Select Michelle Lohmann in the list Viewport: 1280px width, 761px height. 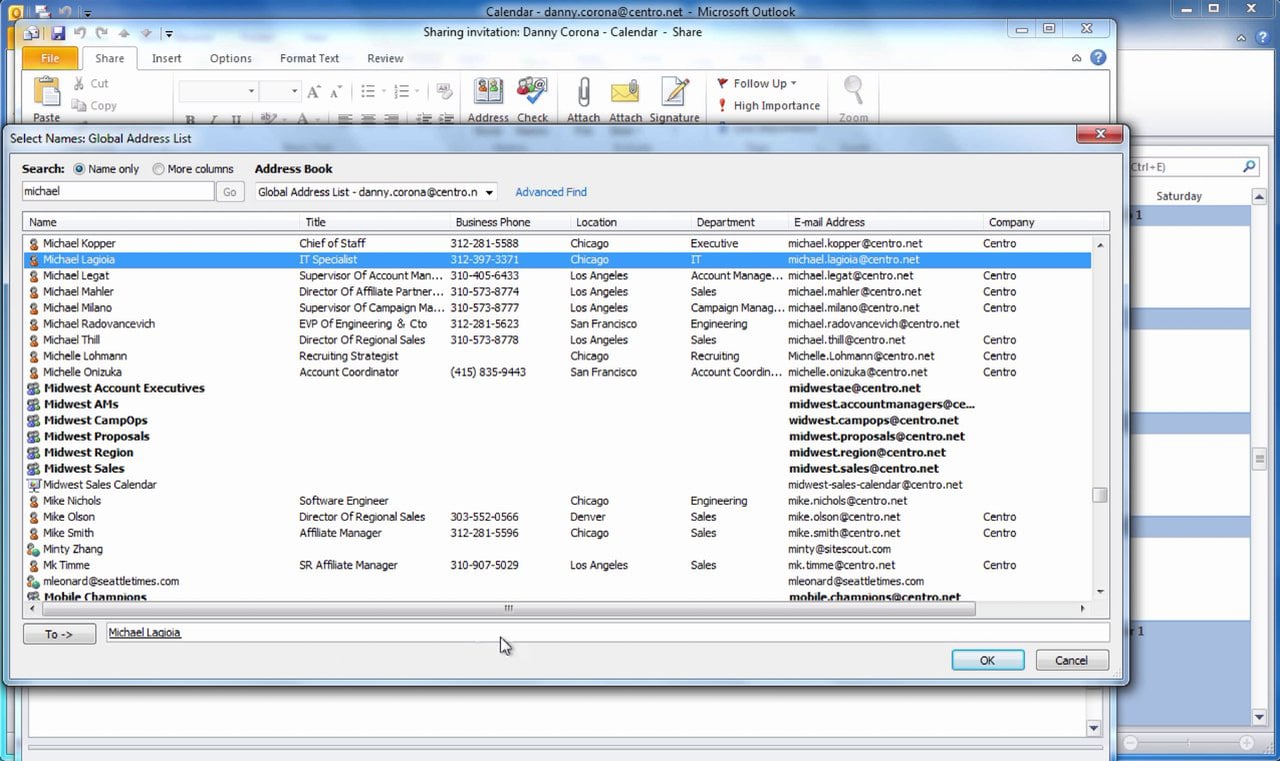tap(557, 356)
